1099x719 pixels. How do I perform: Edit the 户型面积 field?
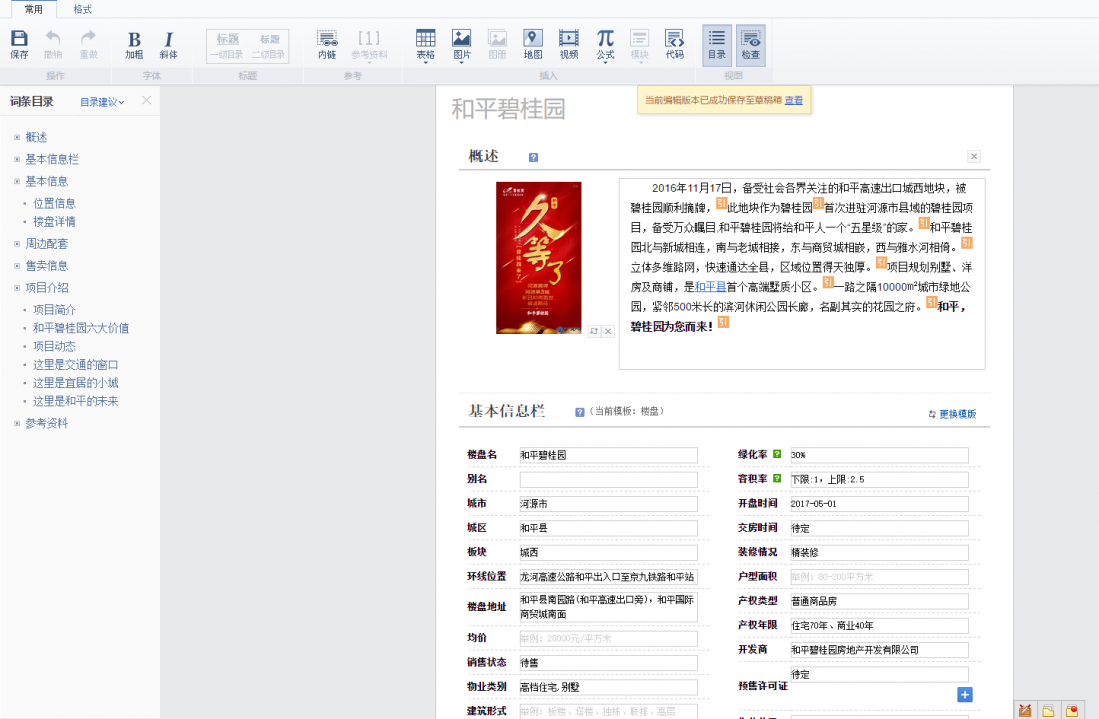[879, 577]
